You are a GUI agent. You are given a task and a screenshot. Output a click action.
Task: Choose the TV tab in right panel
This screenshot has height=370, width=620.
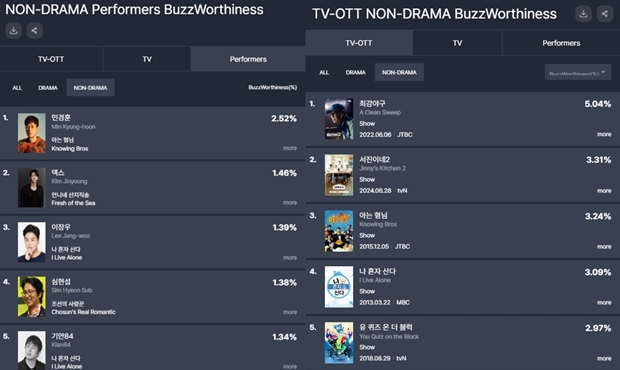457,43
